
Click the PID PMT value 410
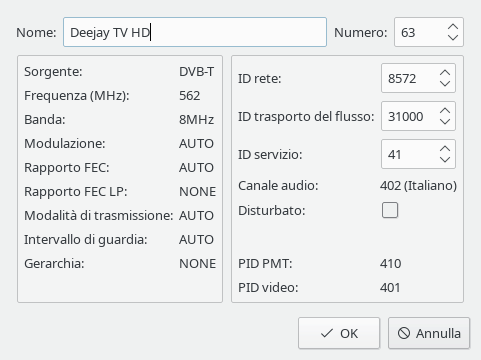click(x=390, y=264)
